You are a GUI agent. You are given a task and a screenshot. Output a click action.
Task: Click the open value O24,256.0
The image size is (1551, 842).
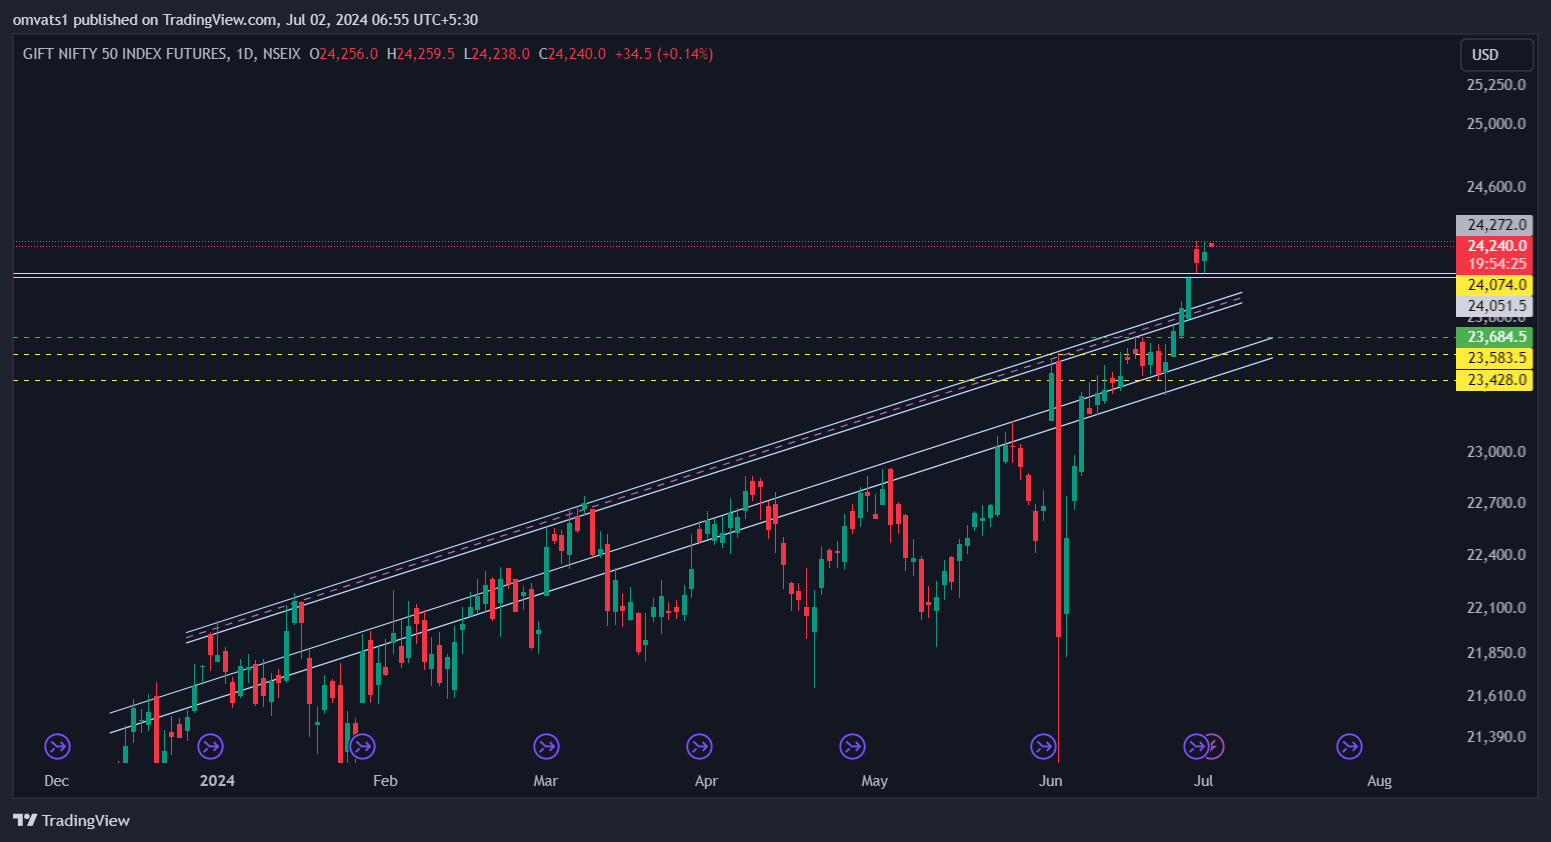pyautogui.click(x=344, y=54)
